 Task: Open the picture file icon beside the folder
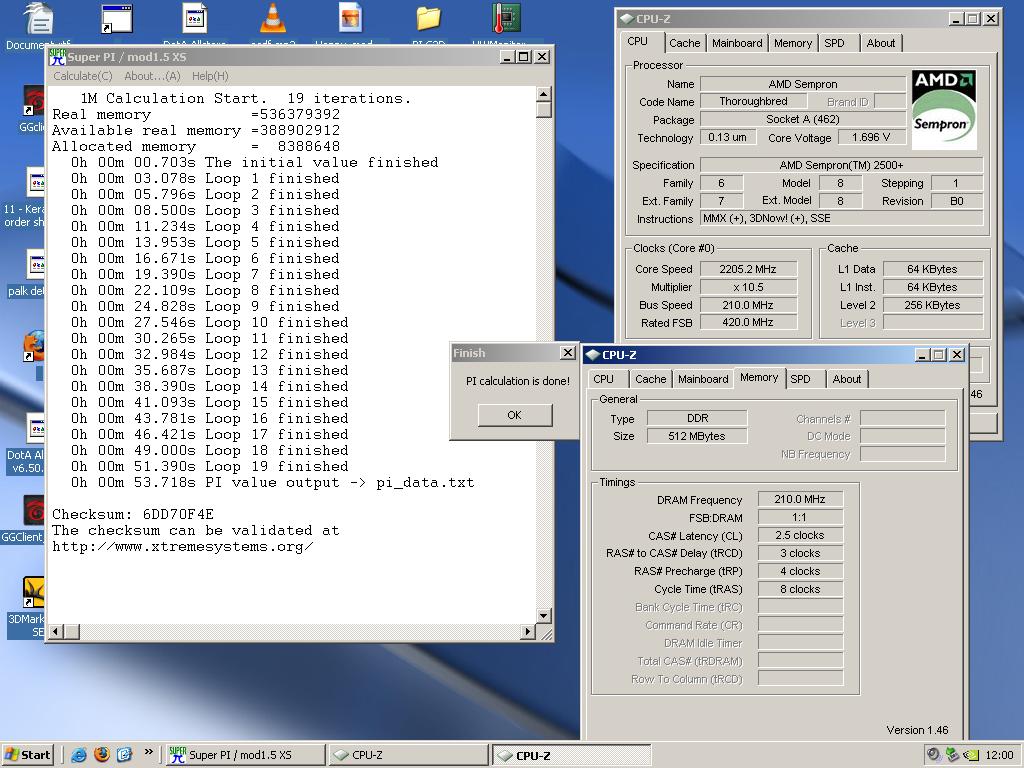point(351,18)
